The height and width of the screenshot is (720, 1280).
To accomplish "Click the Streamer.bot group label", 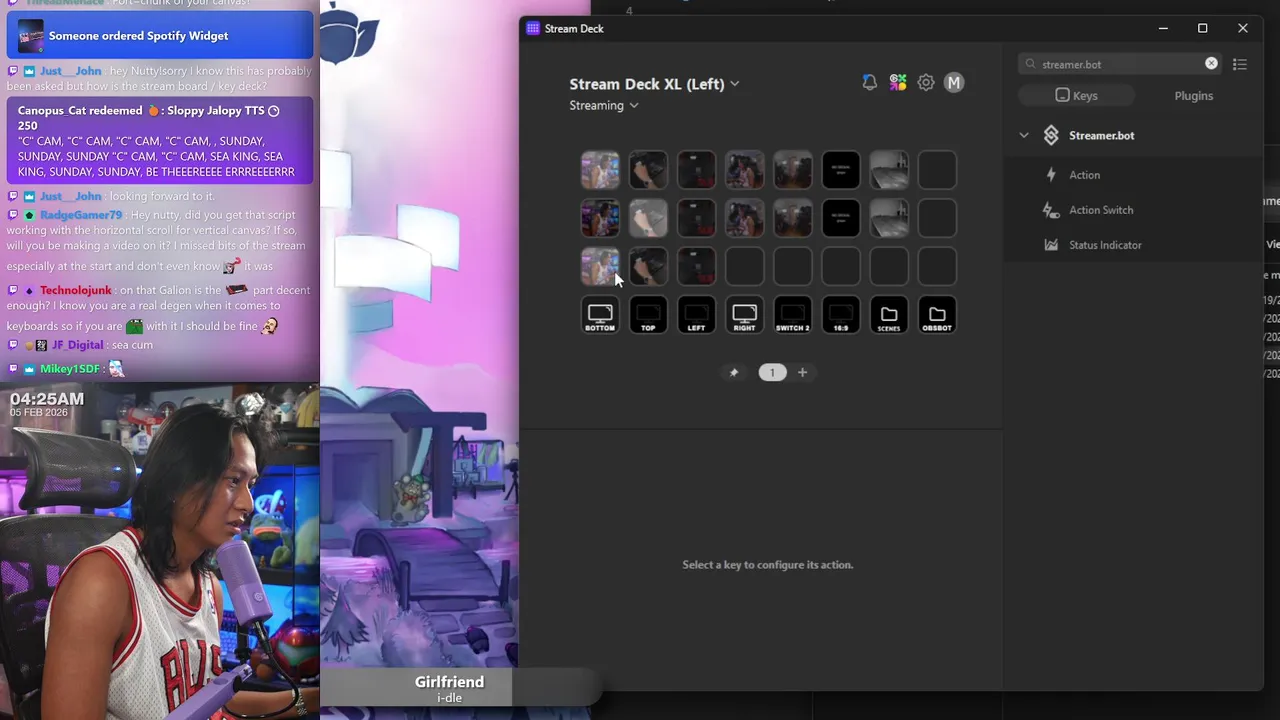I will (x=1101, y=135).
